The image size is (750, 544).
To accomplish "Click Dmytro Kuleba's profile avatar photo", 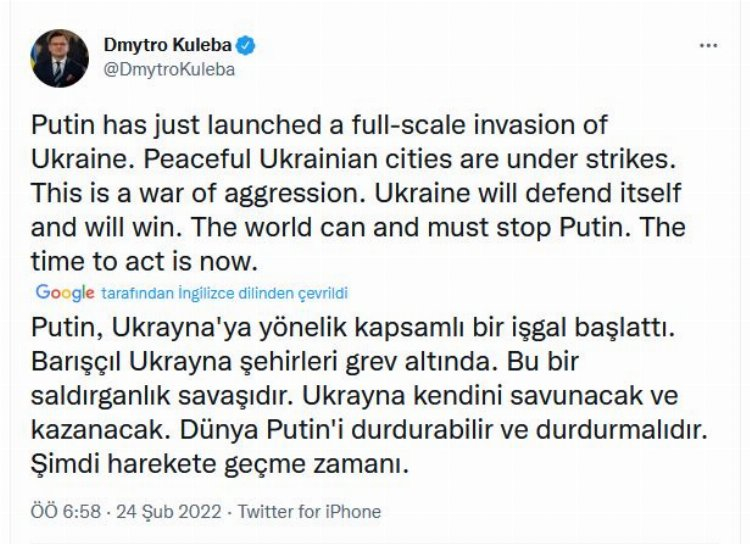I will 58,57.
